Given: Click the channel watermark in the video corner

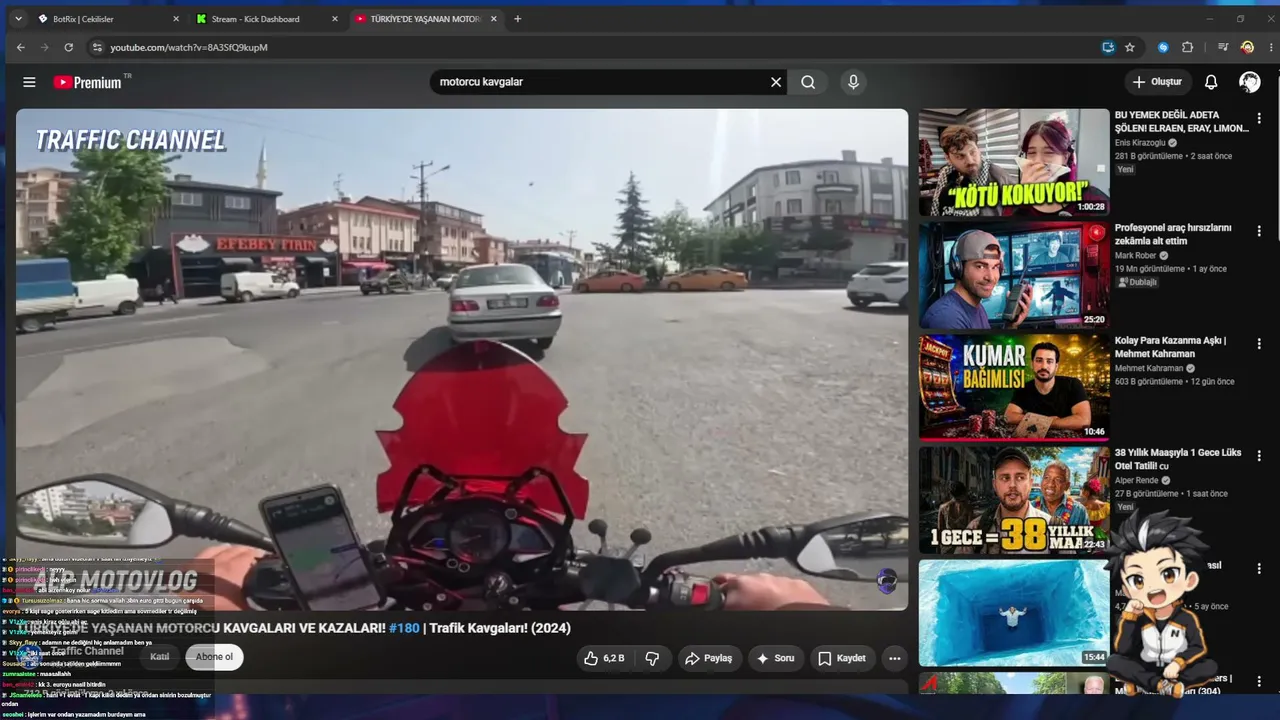Looking at the screenshot, I should (x=886, y=582).
